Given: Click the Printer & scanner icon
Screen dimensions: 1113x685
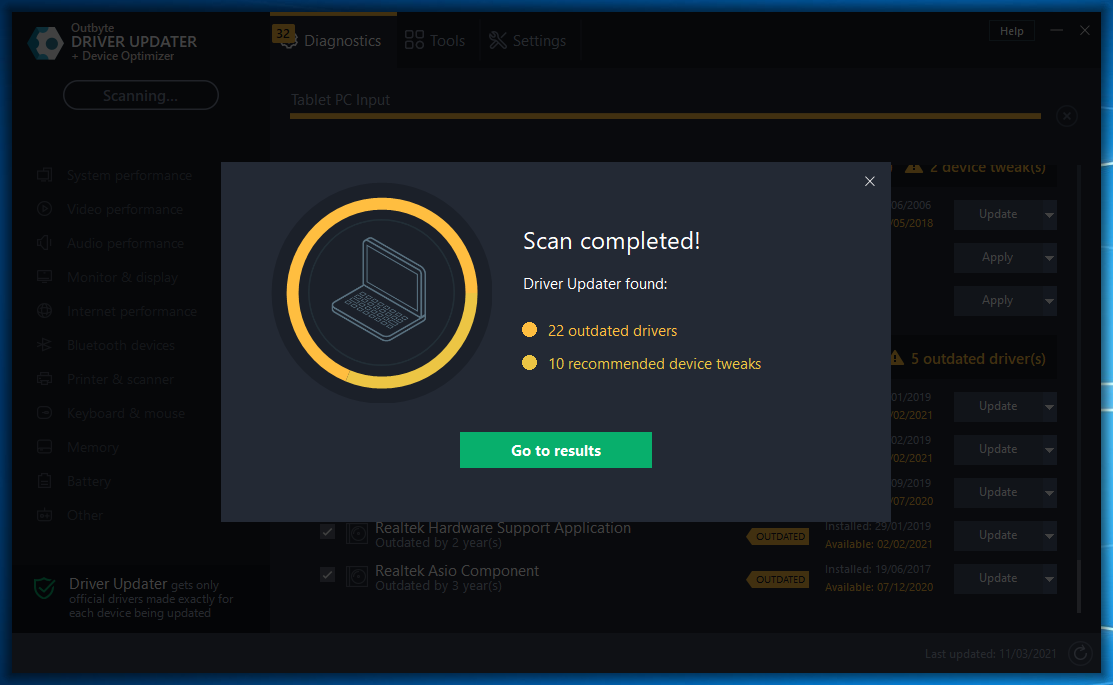Looking at the screenshot, I should tap(44, 379).
